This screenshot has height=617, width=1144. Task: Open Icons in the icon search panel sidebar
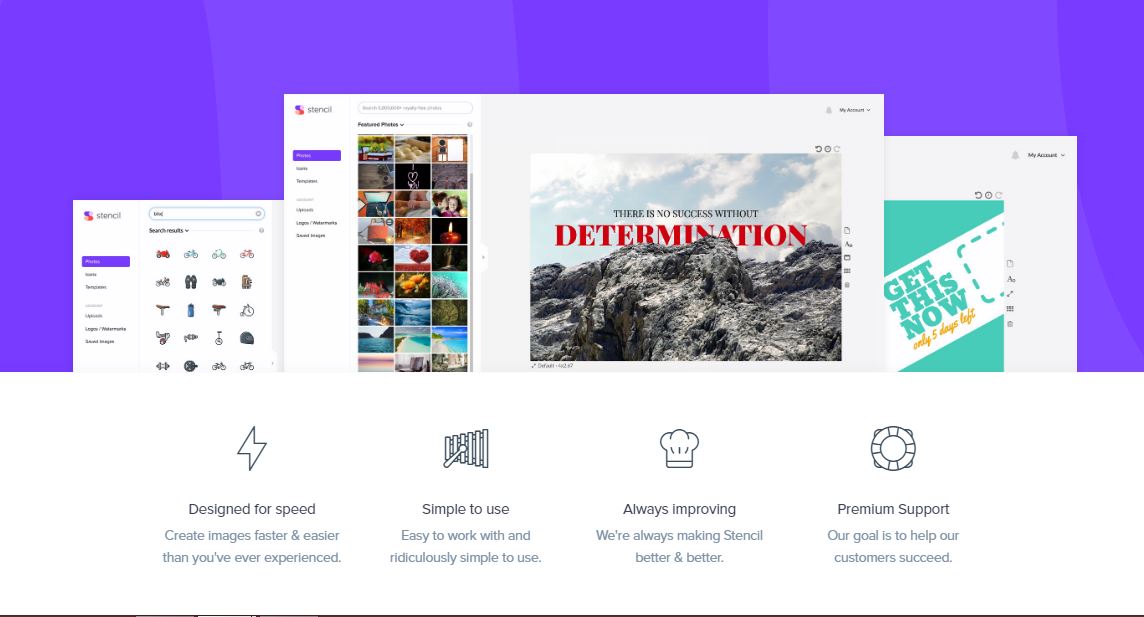click(x=91, y=275)
